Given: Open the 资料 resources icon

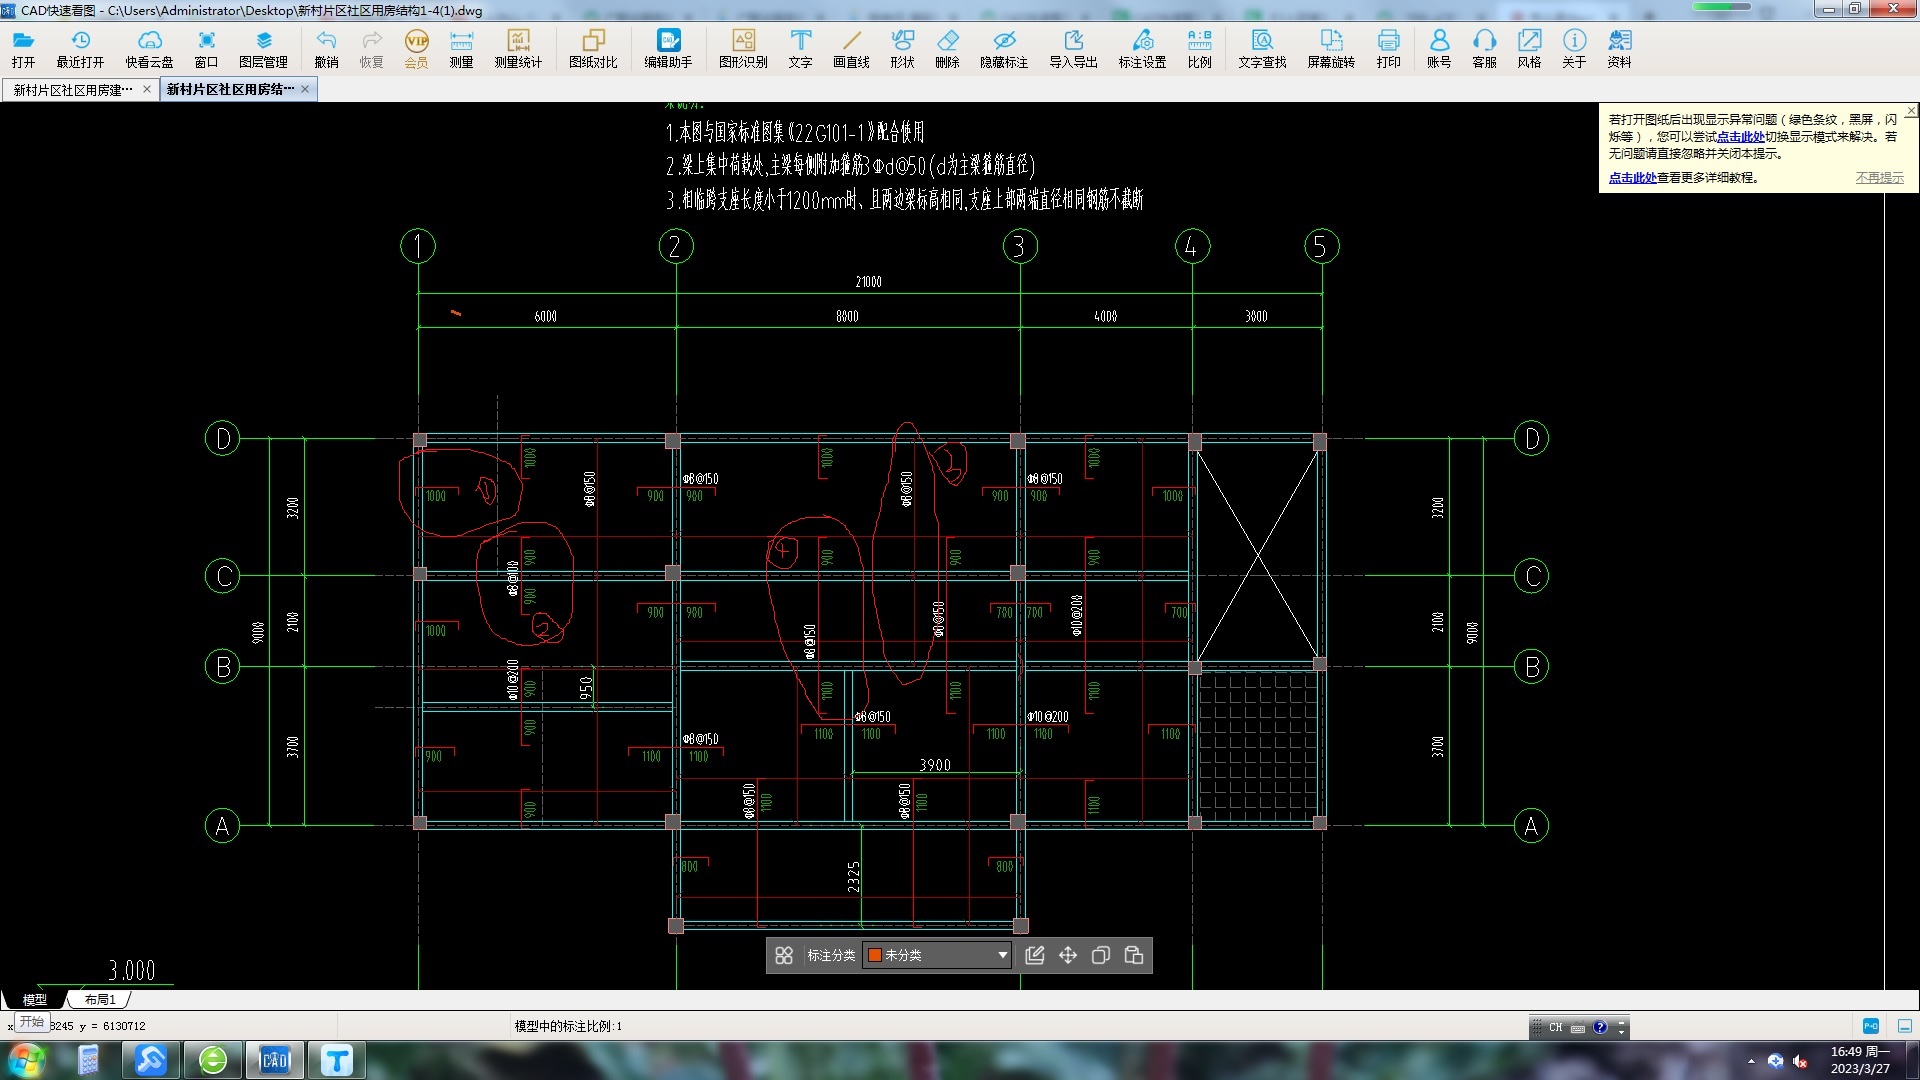Looking at the screenshot, I should pos(1619,48).
